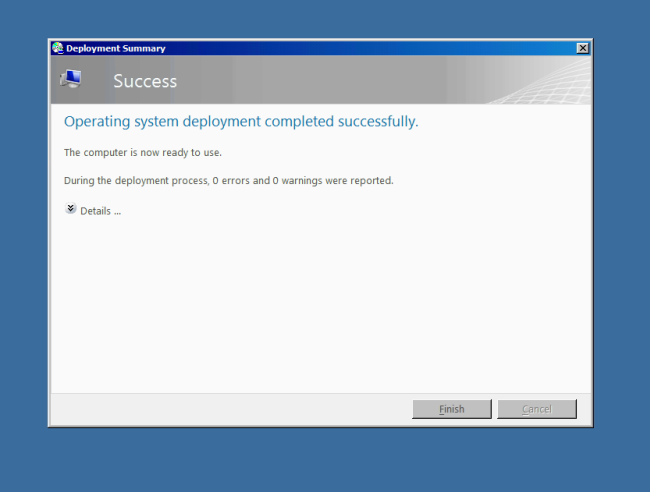Click the "Deployment Summary" window title text

point(116,48)
